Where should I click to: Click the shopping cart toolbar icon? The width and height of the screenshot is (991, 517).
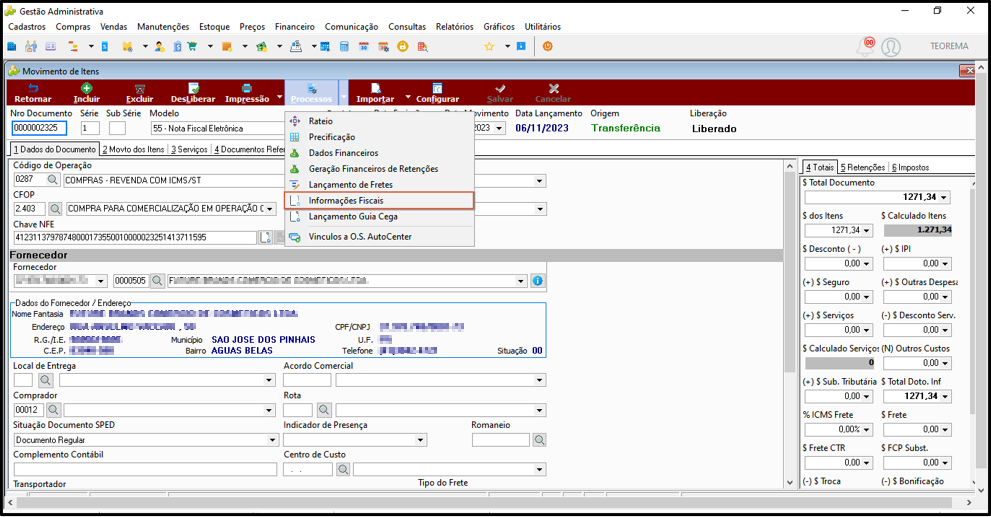(192, 46)
